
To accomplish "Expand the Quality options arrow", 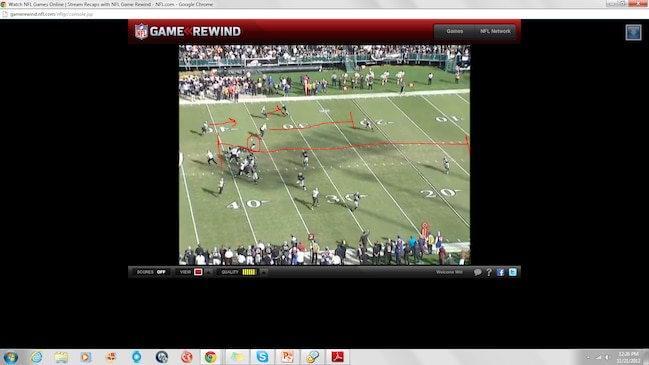I will pyautogui.click(x=263, y=272).
